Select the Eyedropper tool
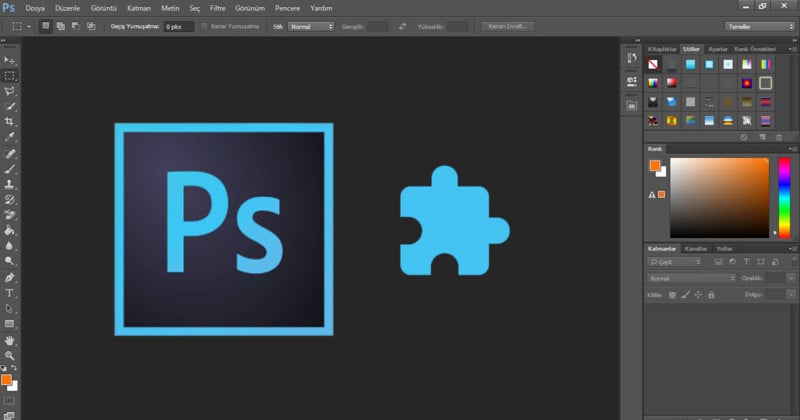Image resolution: width=800 pixels, height=420 pixels. (x=9, y=137)
